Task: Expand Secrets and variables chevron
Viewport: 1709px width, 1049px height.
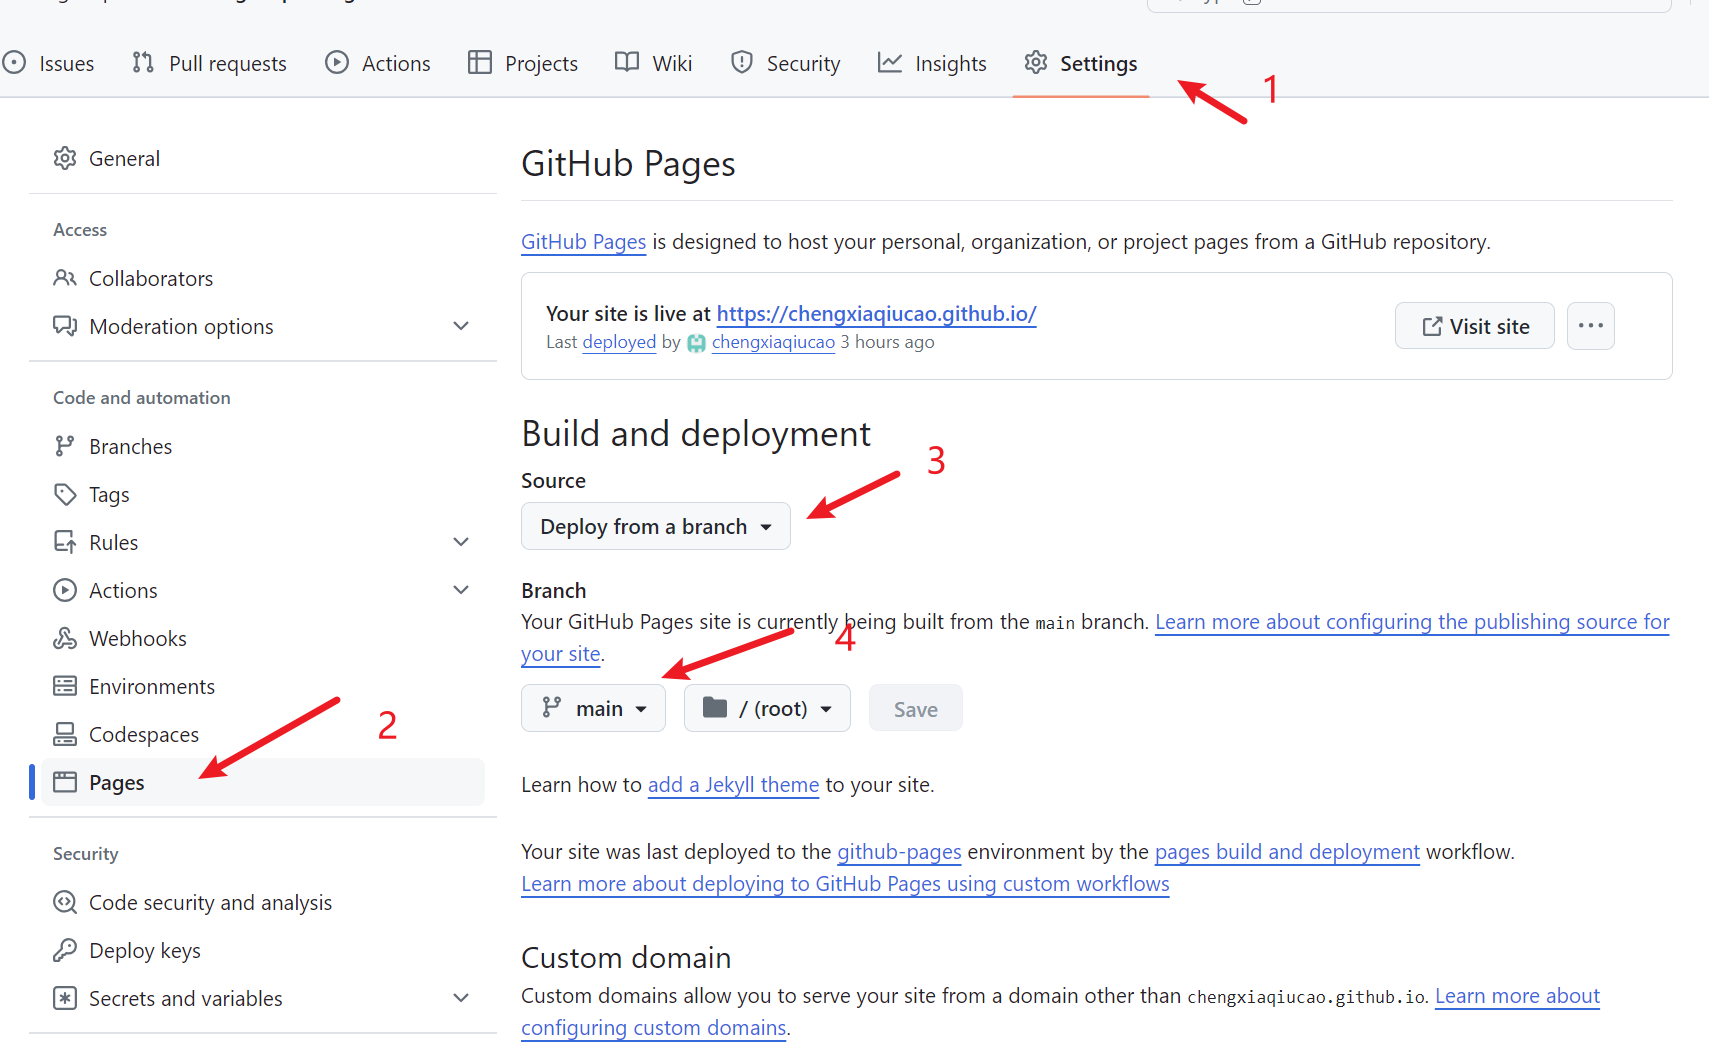Action: 461,998
